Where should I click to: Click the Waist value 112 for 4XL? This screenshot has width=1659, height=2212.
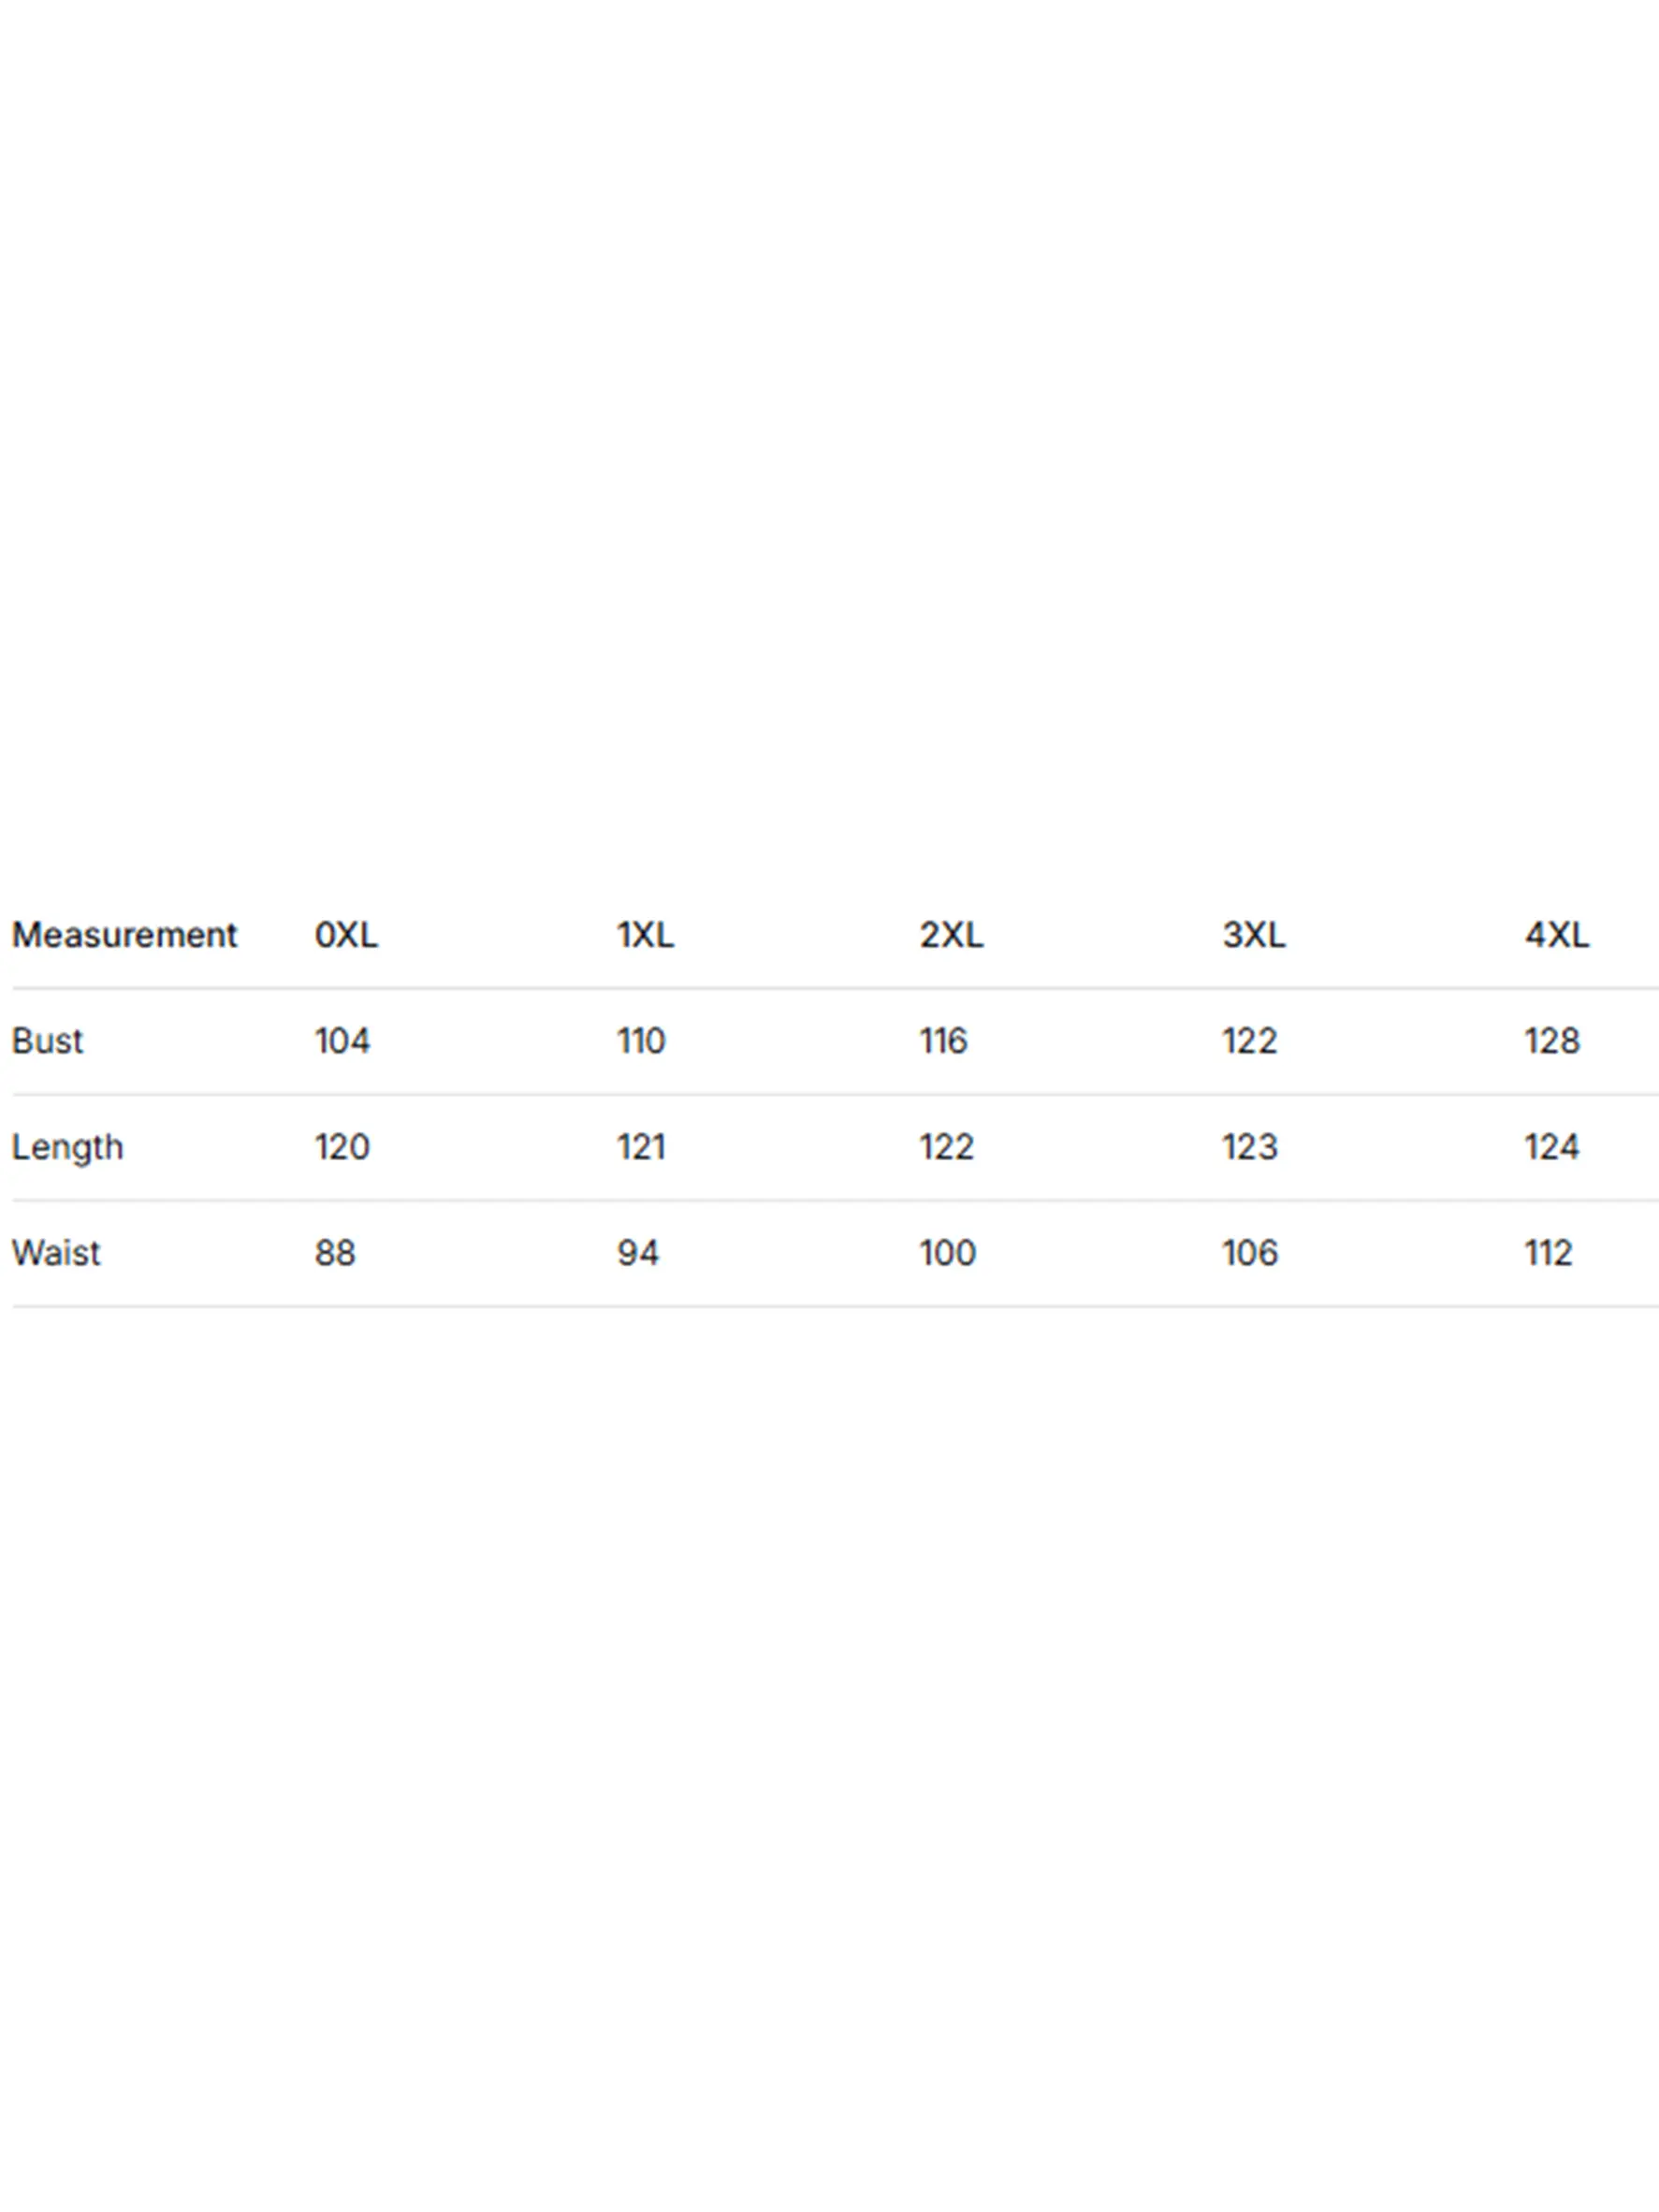1548,1253
